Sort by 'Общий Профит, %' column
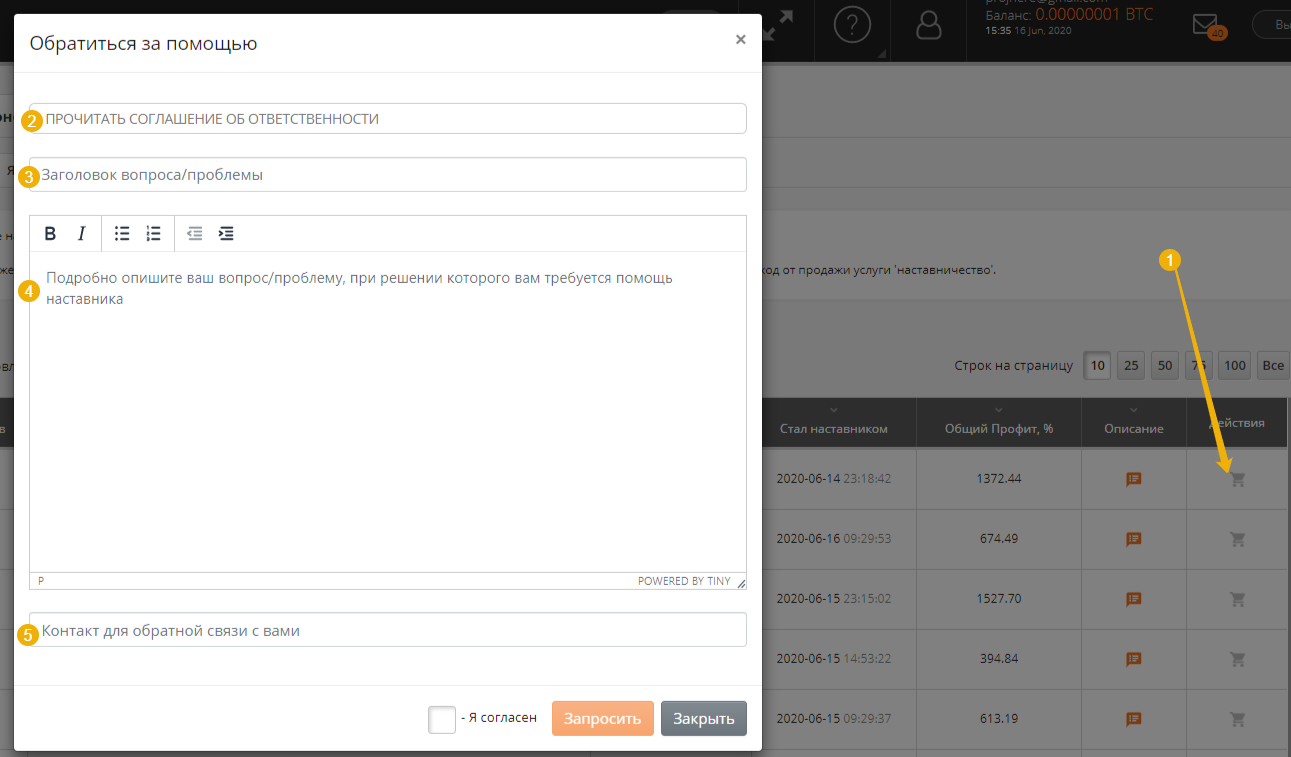The image size is (1291, 757). pos(998,428)
